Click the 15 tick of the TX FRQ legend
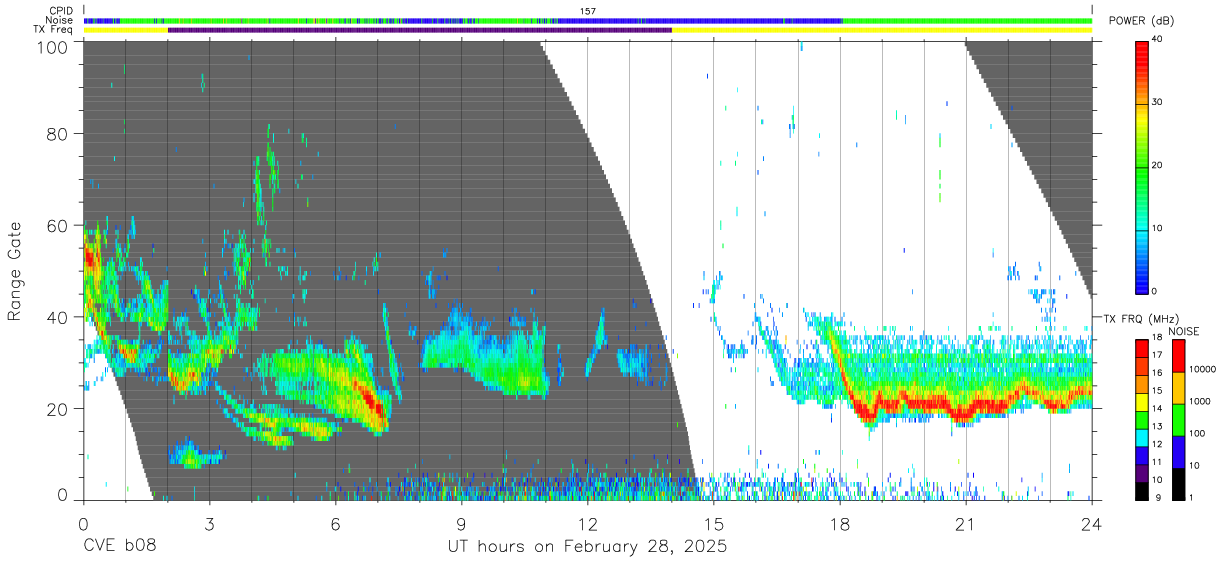1228x567 pixels. tap(1158, 390)
